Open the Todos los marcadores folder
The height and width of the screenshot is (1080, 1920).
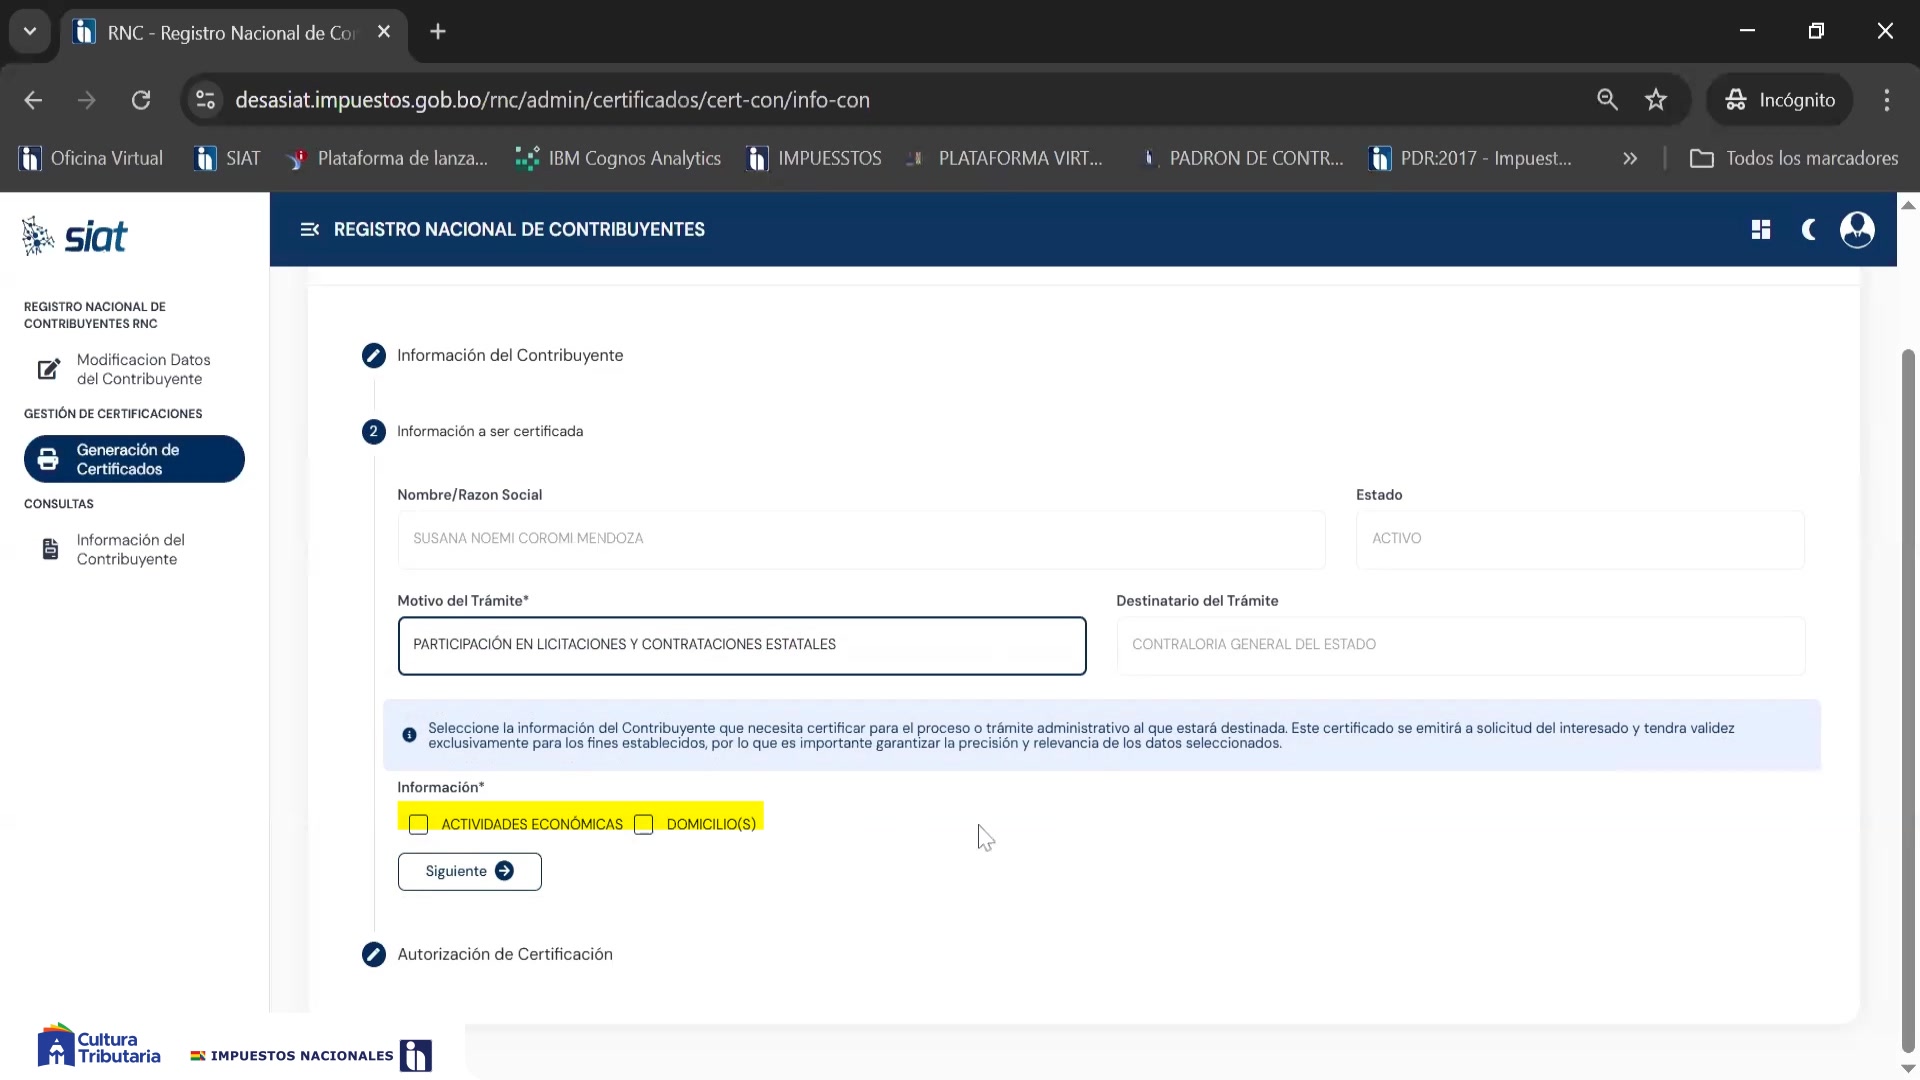tap(1794, 158)
